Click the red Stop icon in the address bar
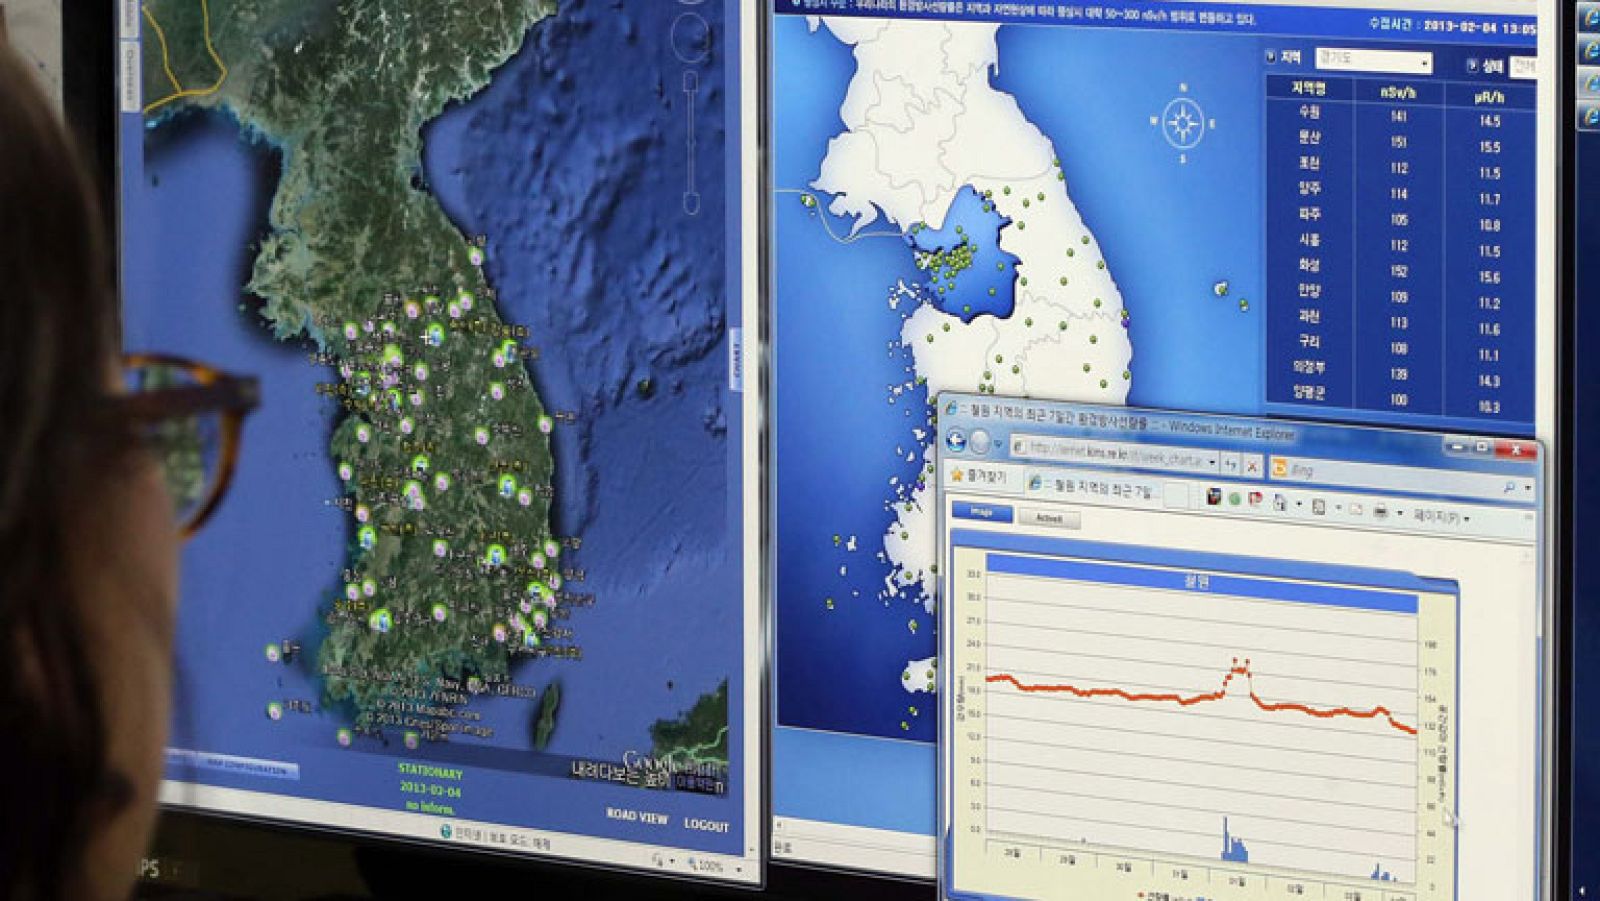This screenshot has height=901, width=1600. click(1252, 467)
